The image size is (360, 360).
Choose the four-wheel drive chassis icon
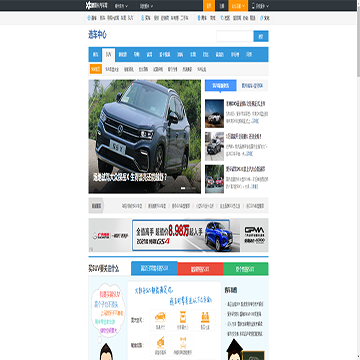tap(183, 343)
